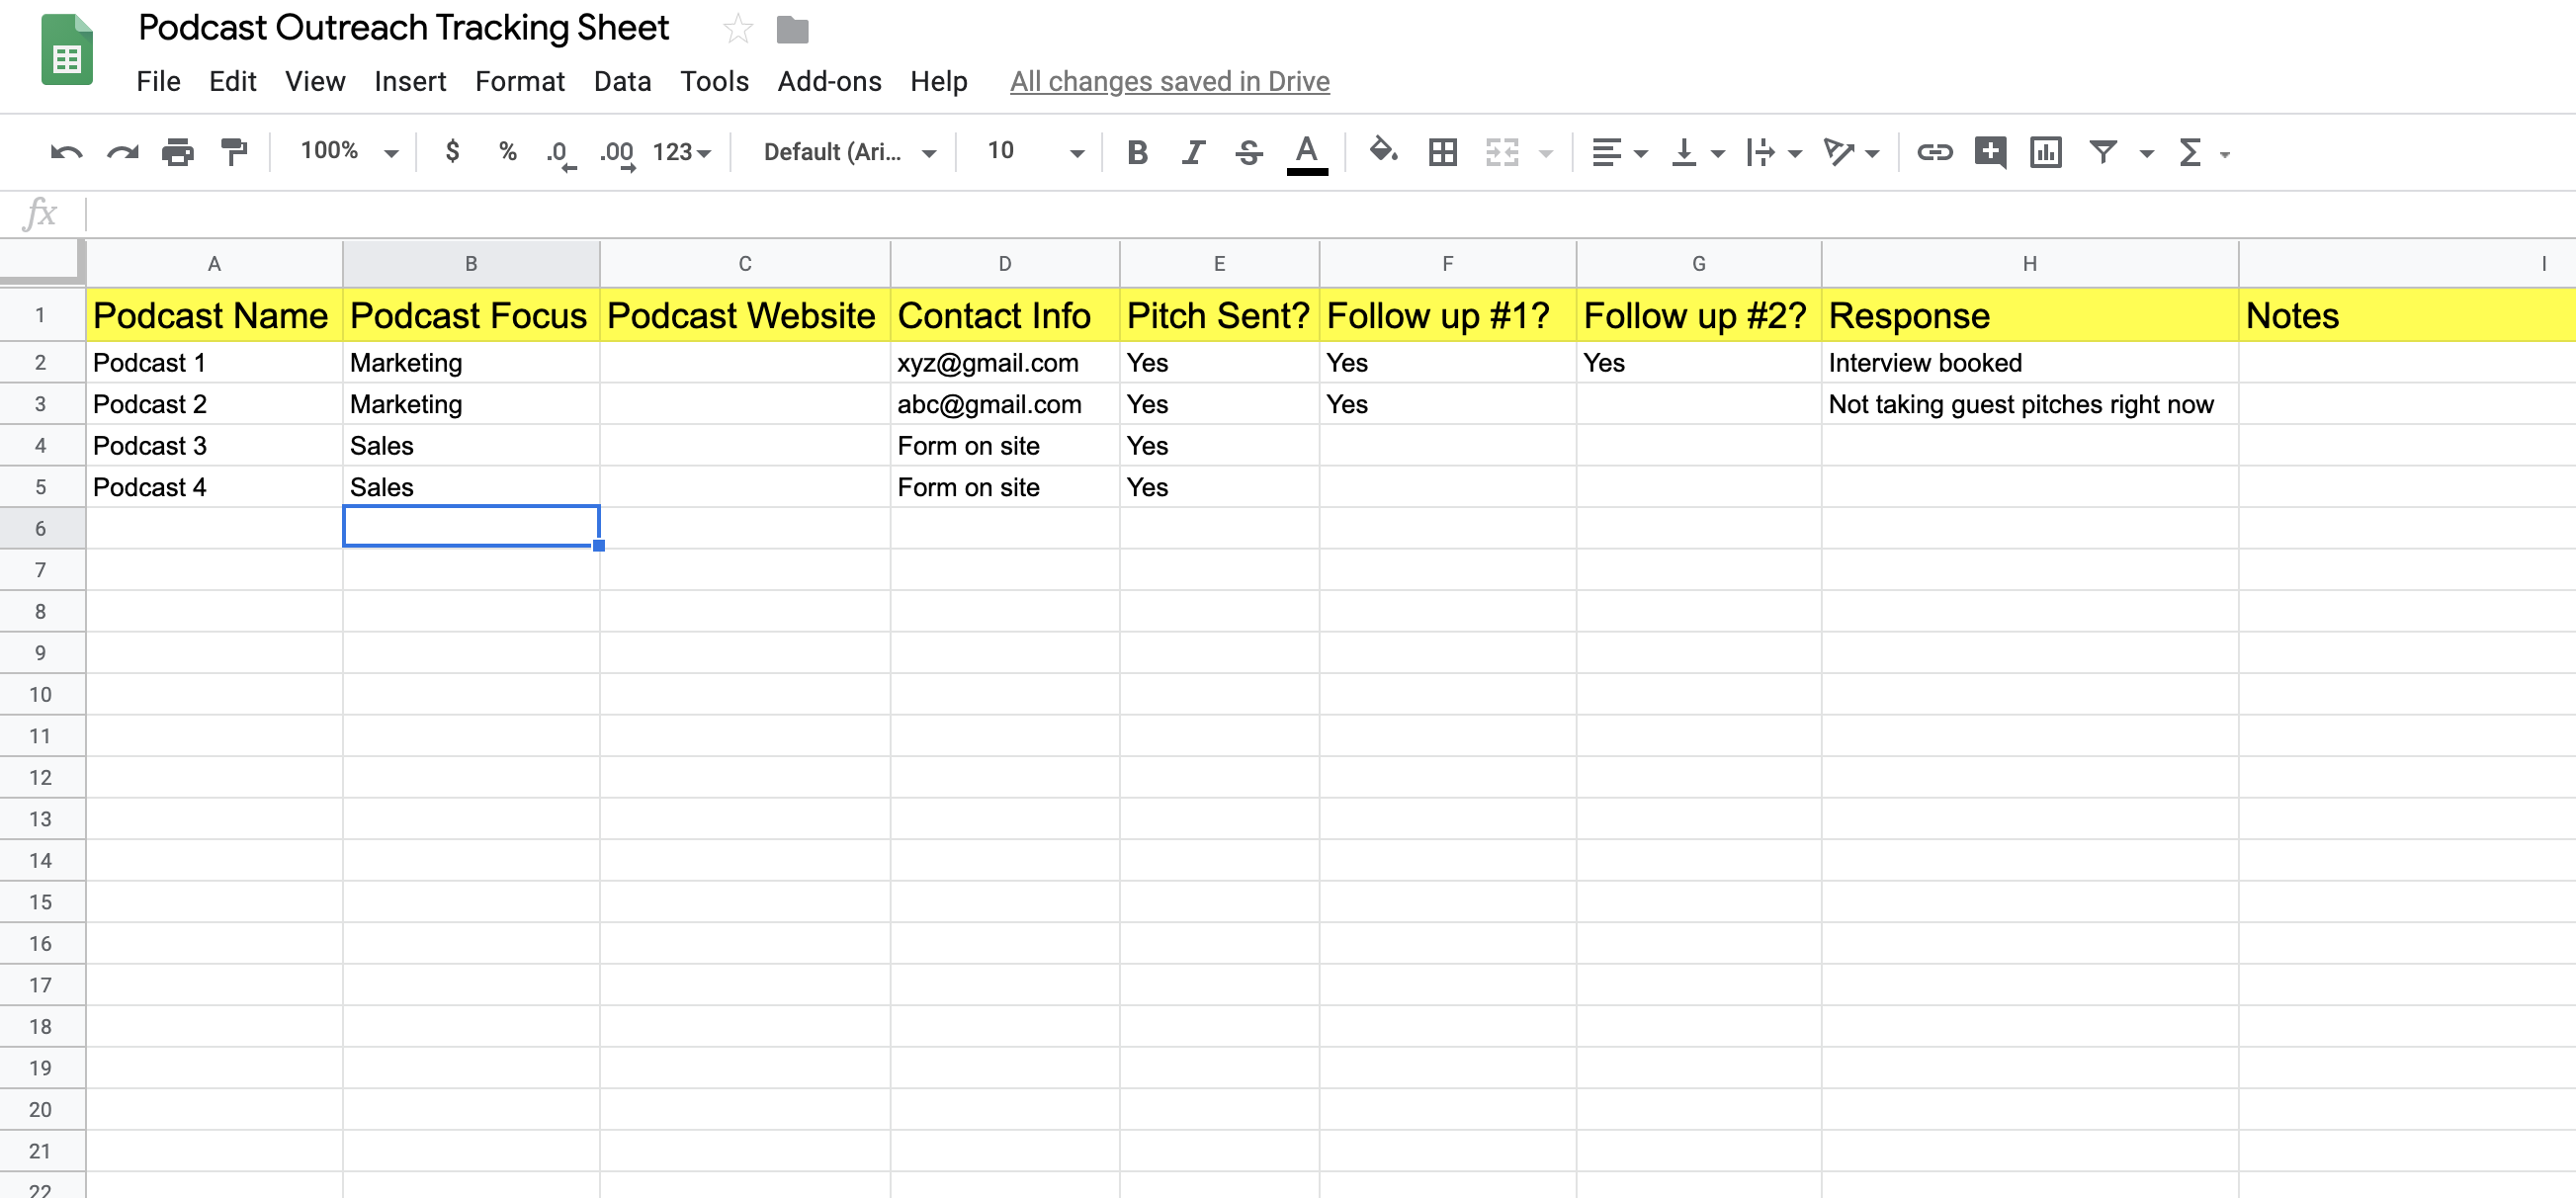Viewport: 2576px width, 1198px height.
Task: Open the Help menu
Action: pos(938,81)
